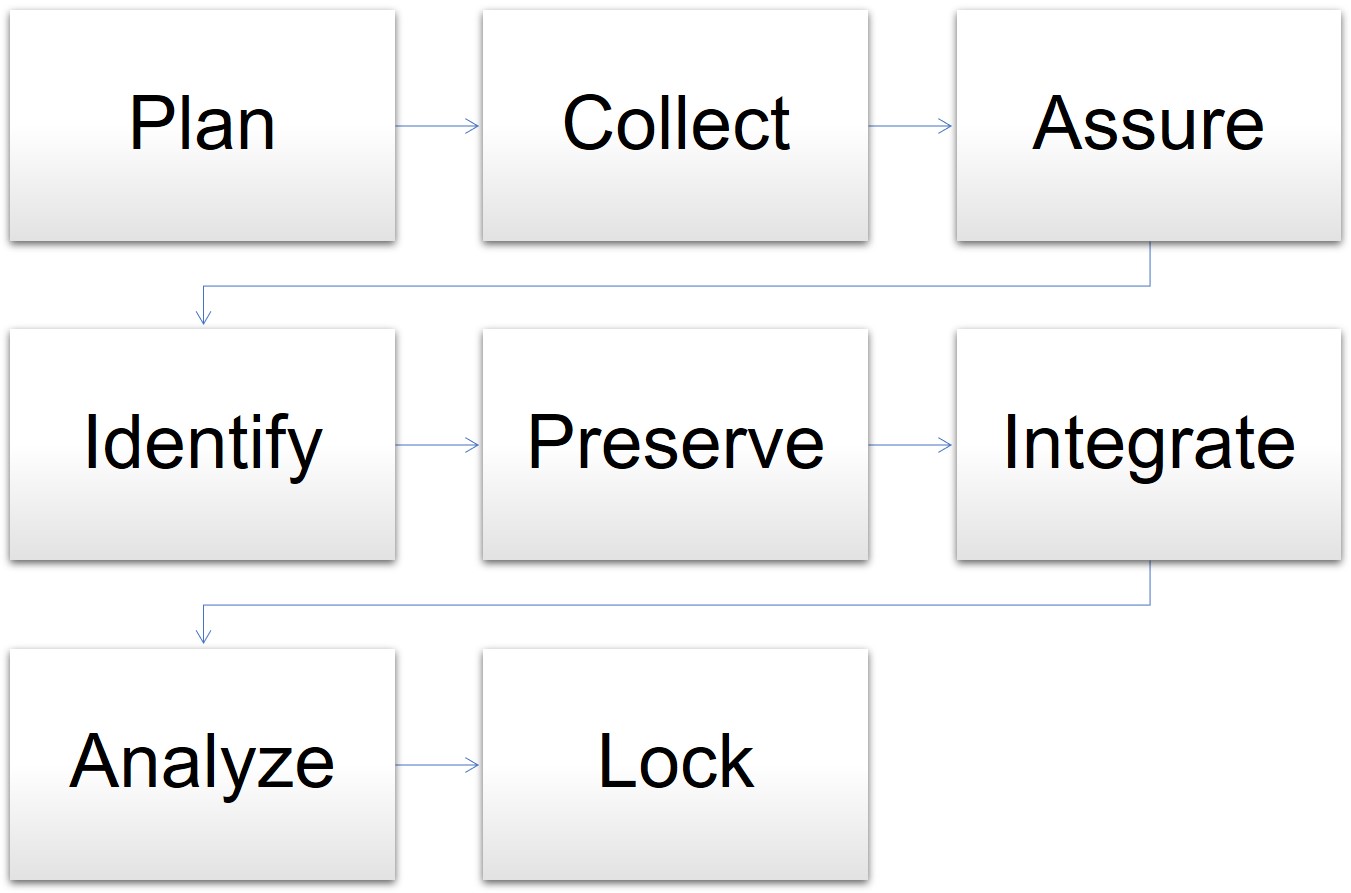Select arrow between Identify and Preserve
Image resolution: width=1351 pixels, height=893 pixels.
[438, 445]
